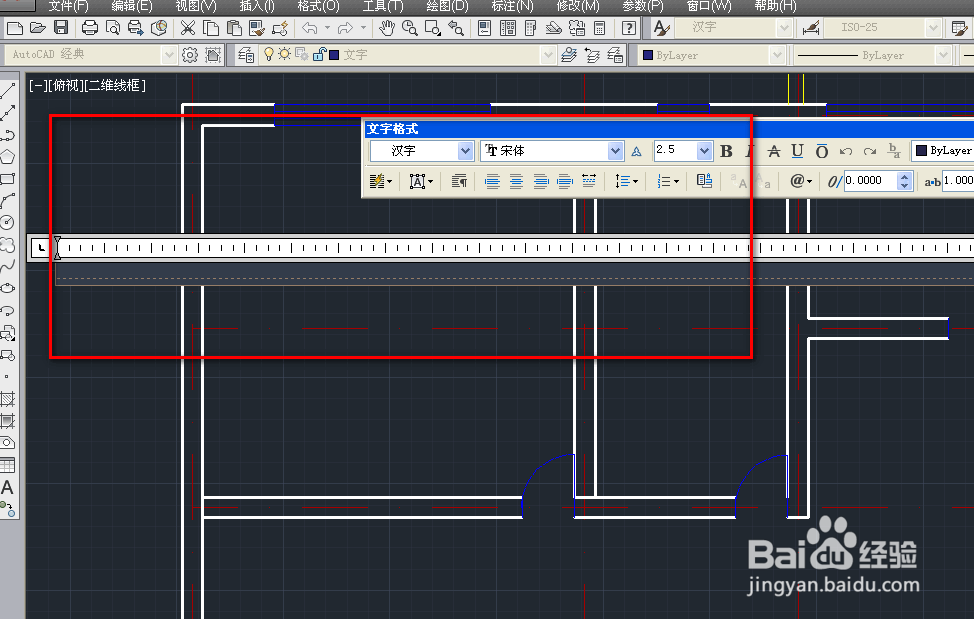Click the Copy icon in the toolbar
Image resolution: width=974 pixels, height=619 pixels.
211,28
